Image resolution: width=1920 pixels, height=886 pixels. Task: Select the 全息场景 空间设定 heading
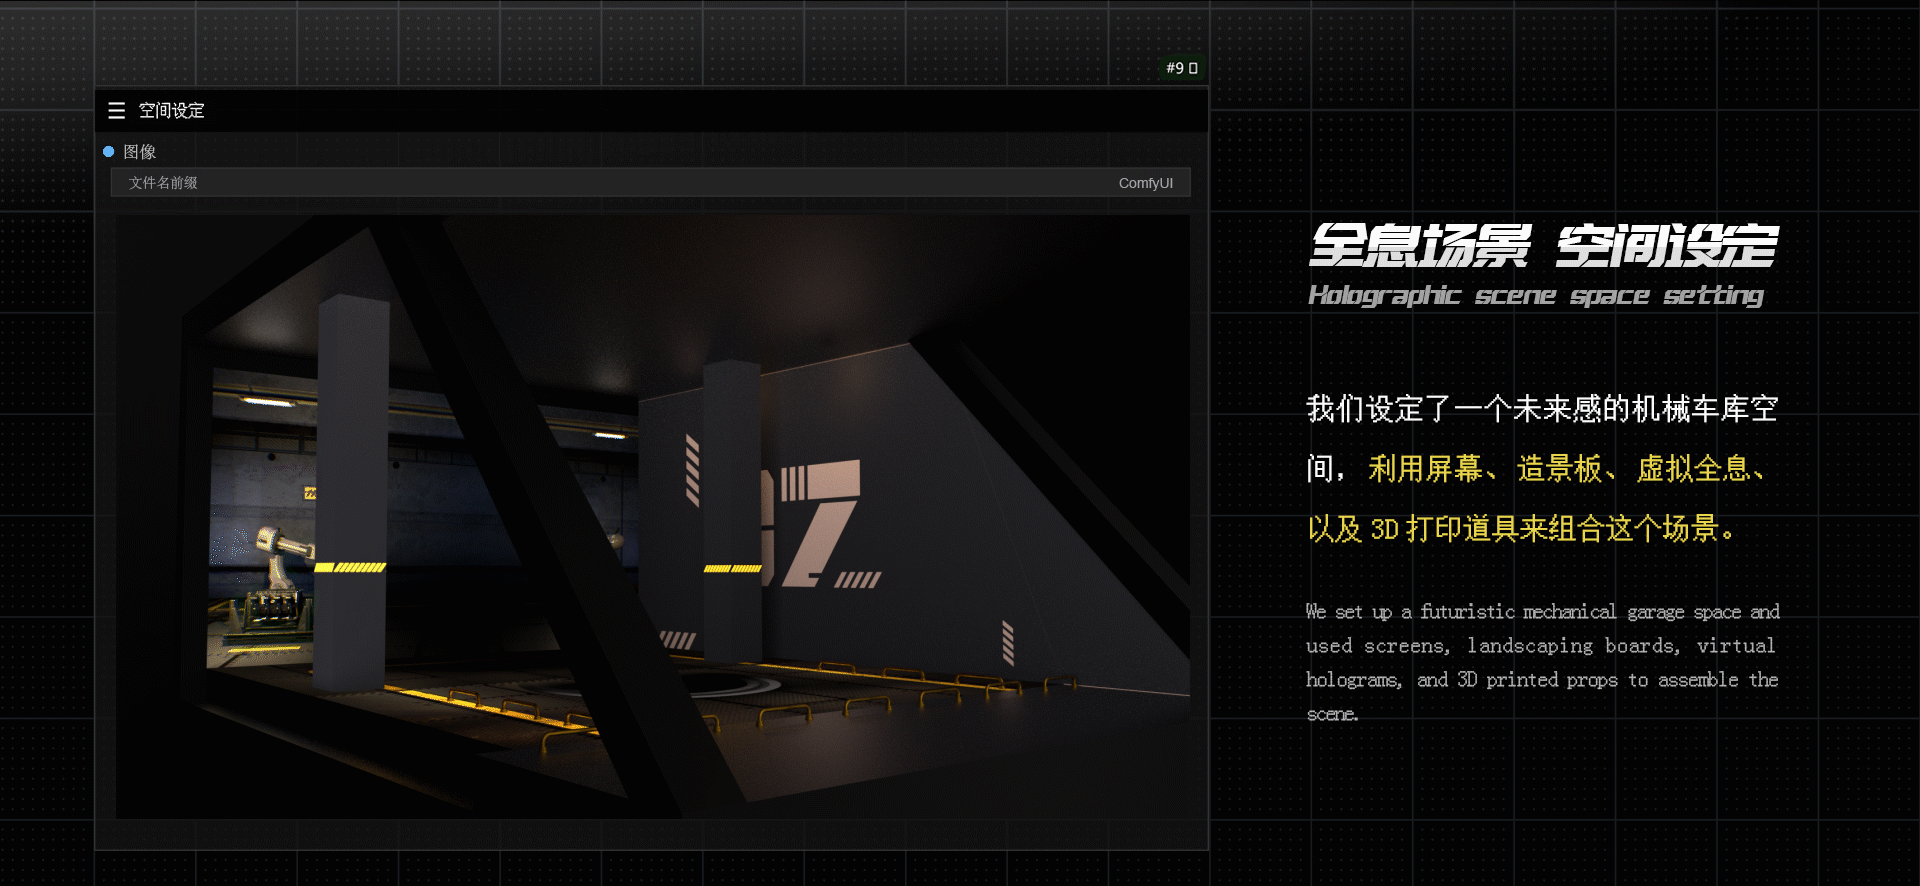[1544, 246]
